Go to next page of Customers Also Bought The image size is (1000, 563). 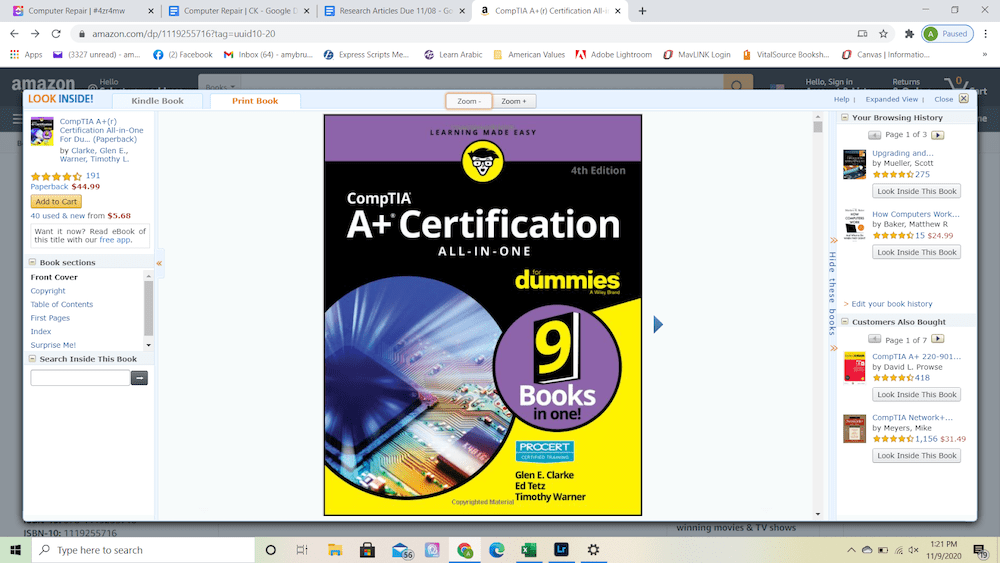click(x=938, y=339)
